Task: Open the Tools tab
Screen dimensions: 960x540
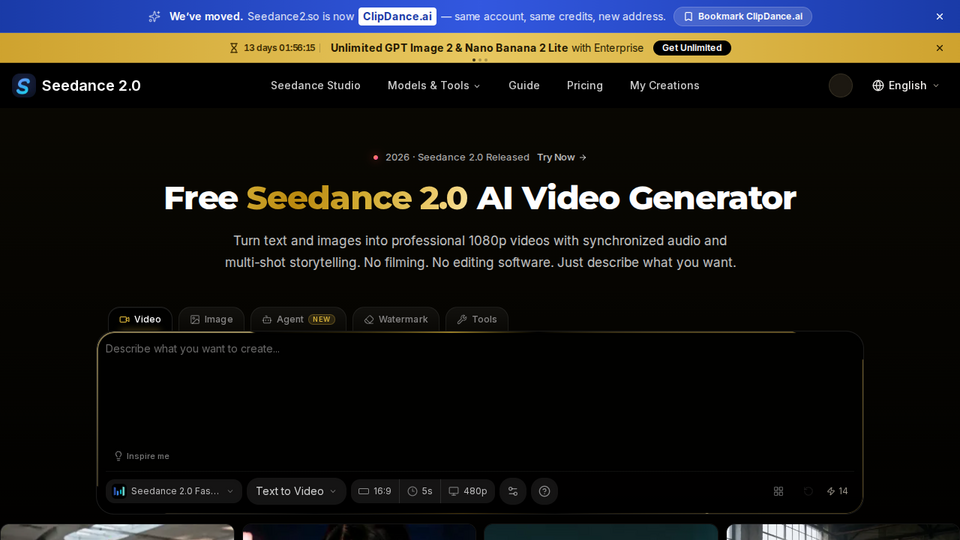Action: pos(477,320)
